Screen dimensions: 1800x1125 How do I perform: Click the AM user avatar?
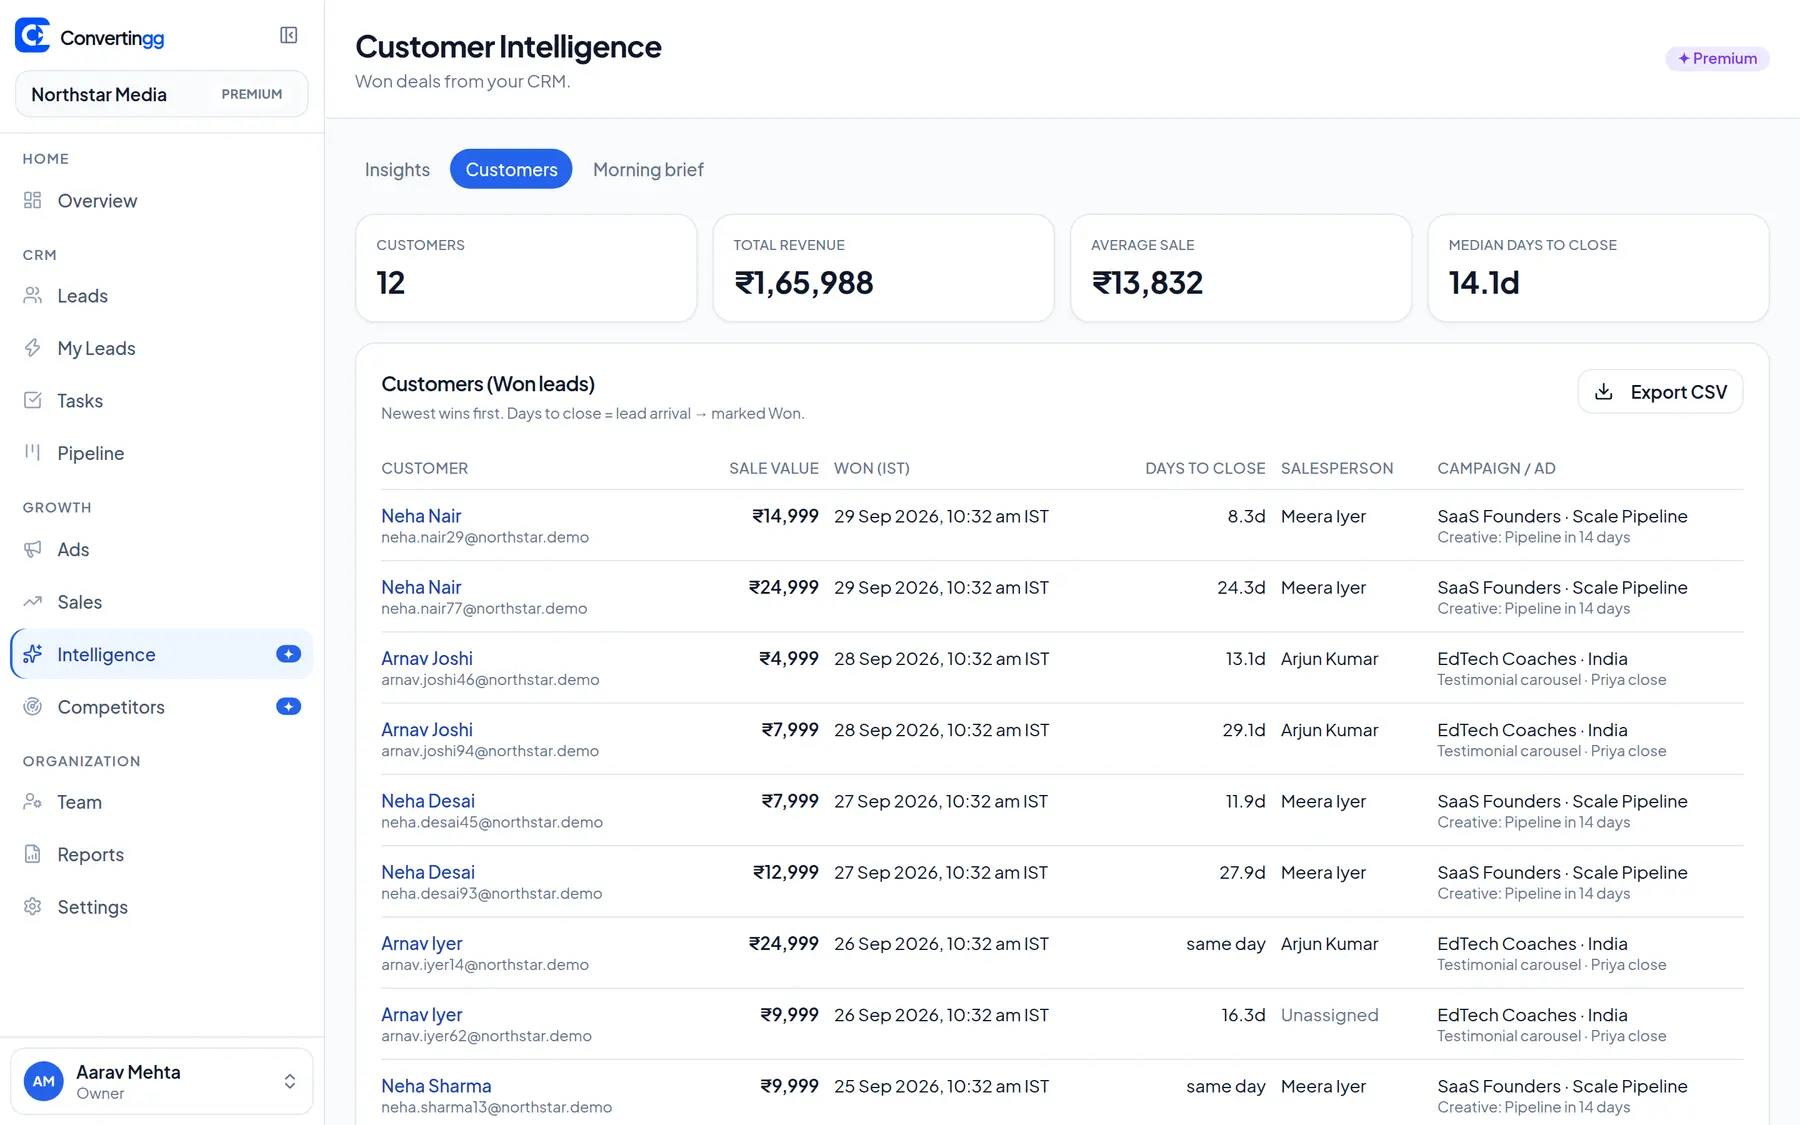pyautogui.click(x=44, y=1081)
